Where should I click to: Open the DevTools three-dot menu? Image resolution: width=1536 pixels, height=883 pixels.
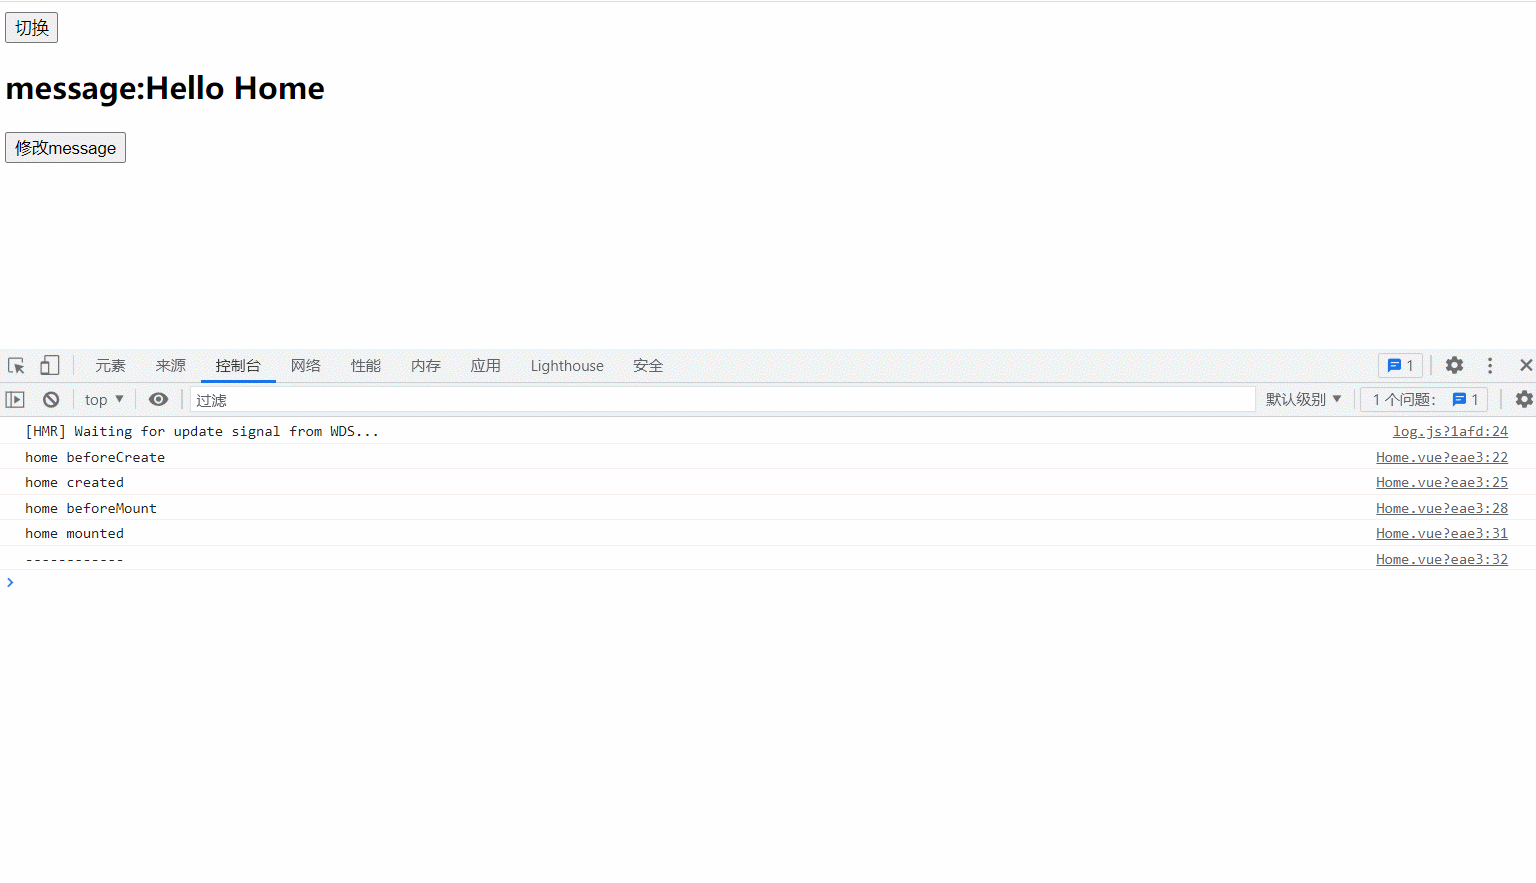pyautogui.click(x=1490, y=366)
